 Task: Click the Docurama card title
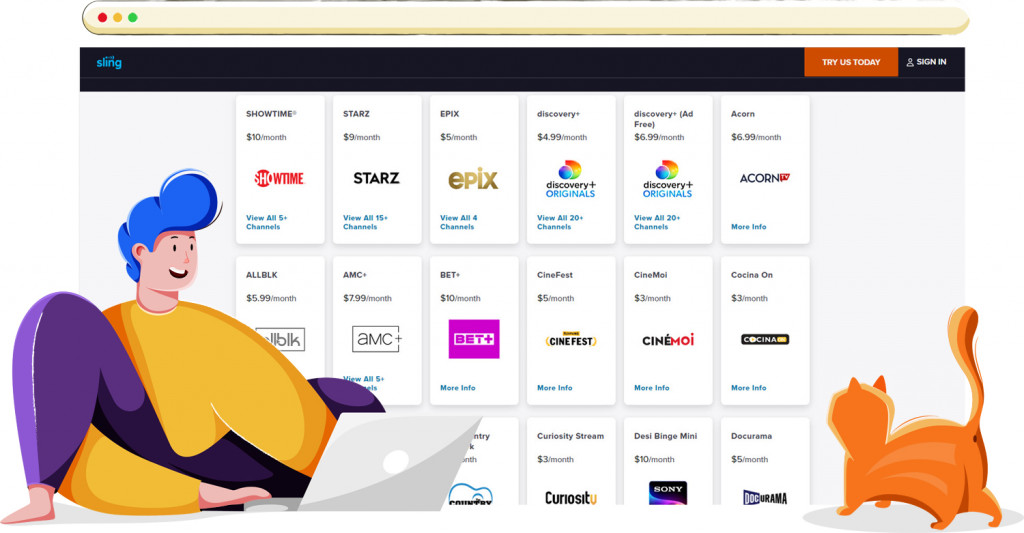click(x=751, y=436)
